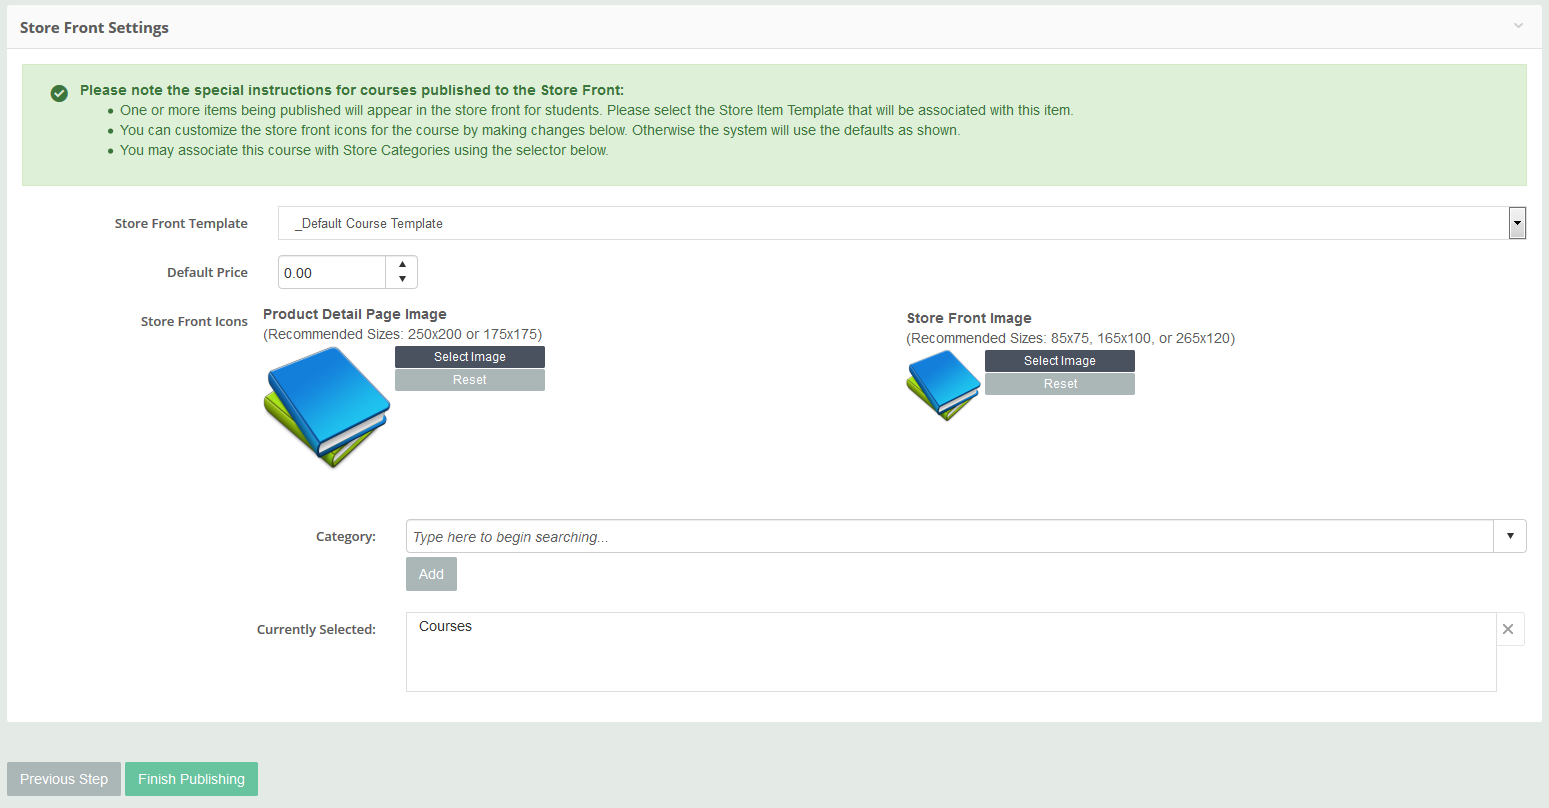
Task: Decrease Default Price with down arrow
Action: (402, 280)
